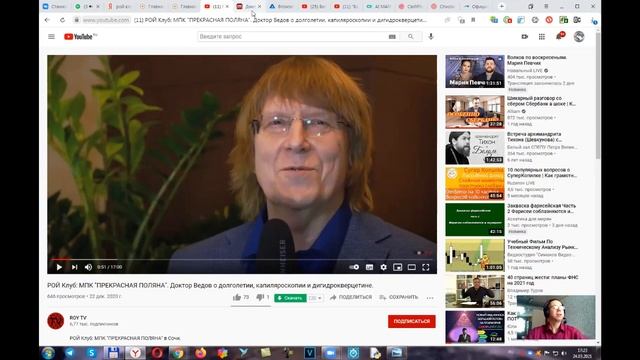The width and height of the screenshot is (640, 360).
Task: Expand the download quality dropdown
Action: coord(315,298)
